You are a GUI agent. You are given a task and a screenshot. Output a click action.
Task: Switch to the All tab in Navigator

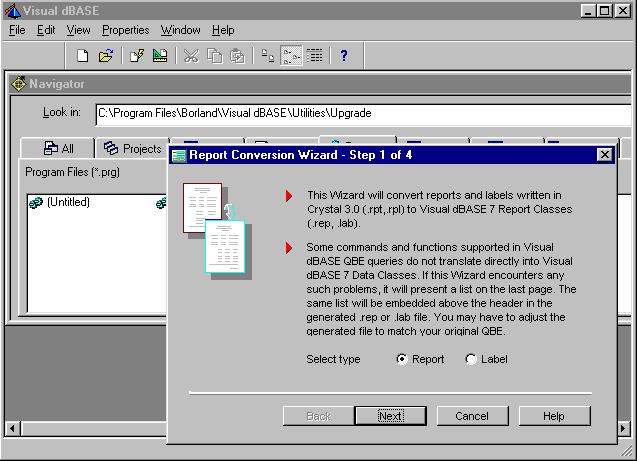pos(58,148)
